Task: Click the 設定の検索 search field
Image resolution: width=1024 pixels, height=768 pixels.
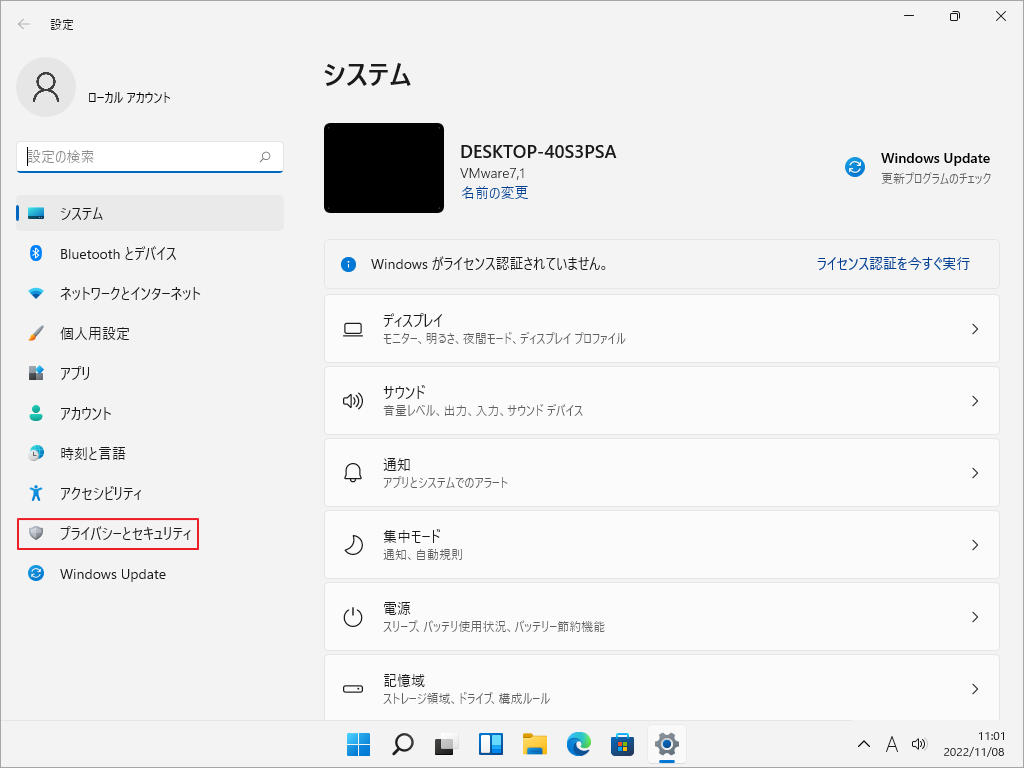Action: click(x=140, y=157)
